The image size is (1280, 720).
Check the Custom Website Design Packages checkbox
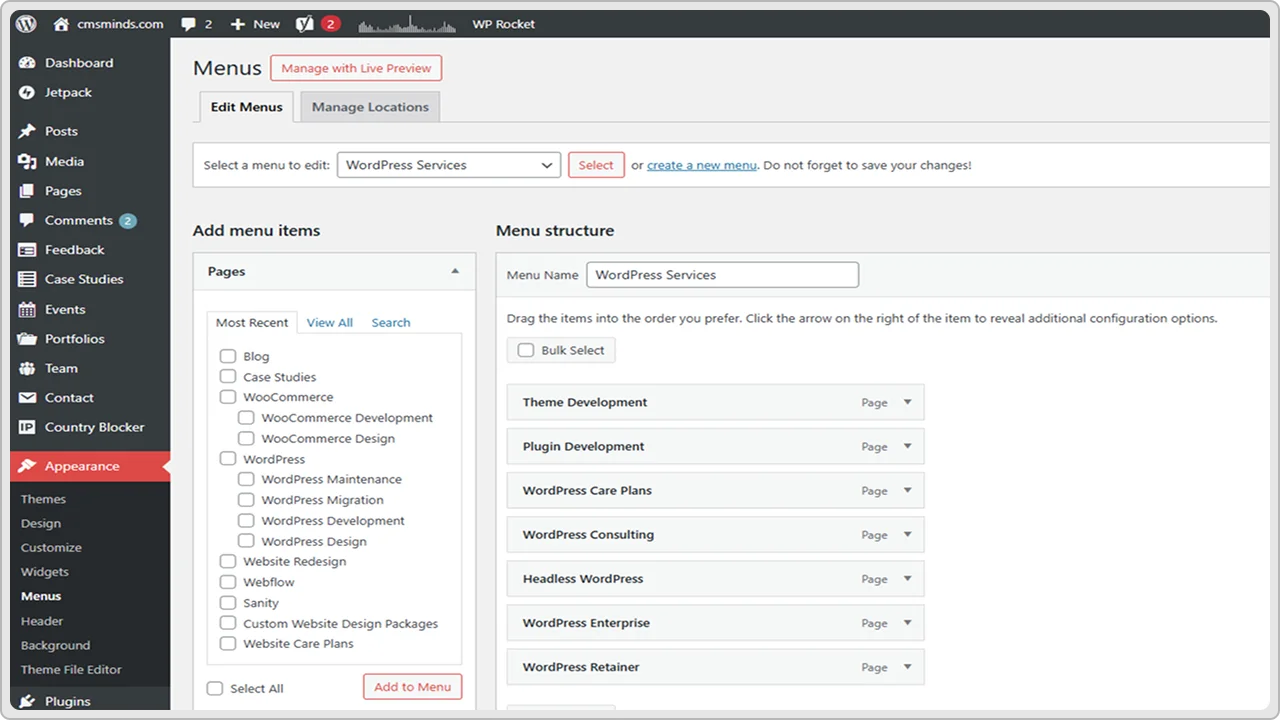tap(228, 623)
